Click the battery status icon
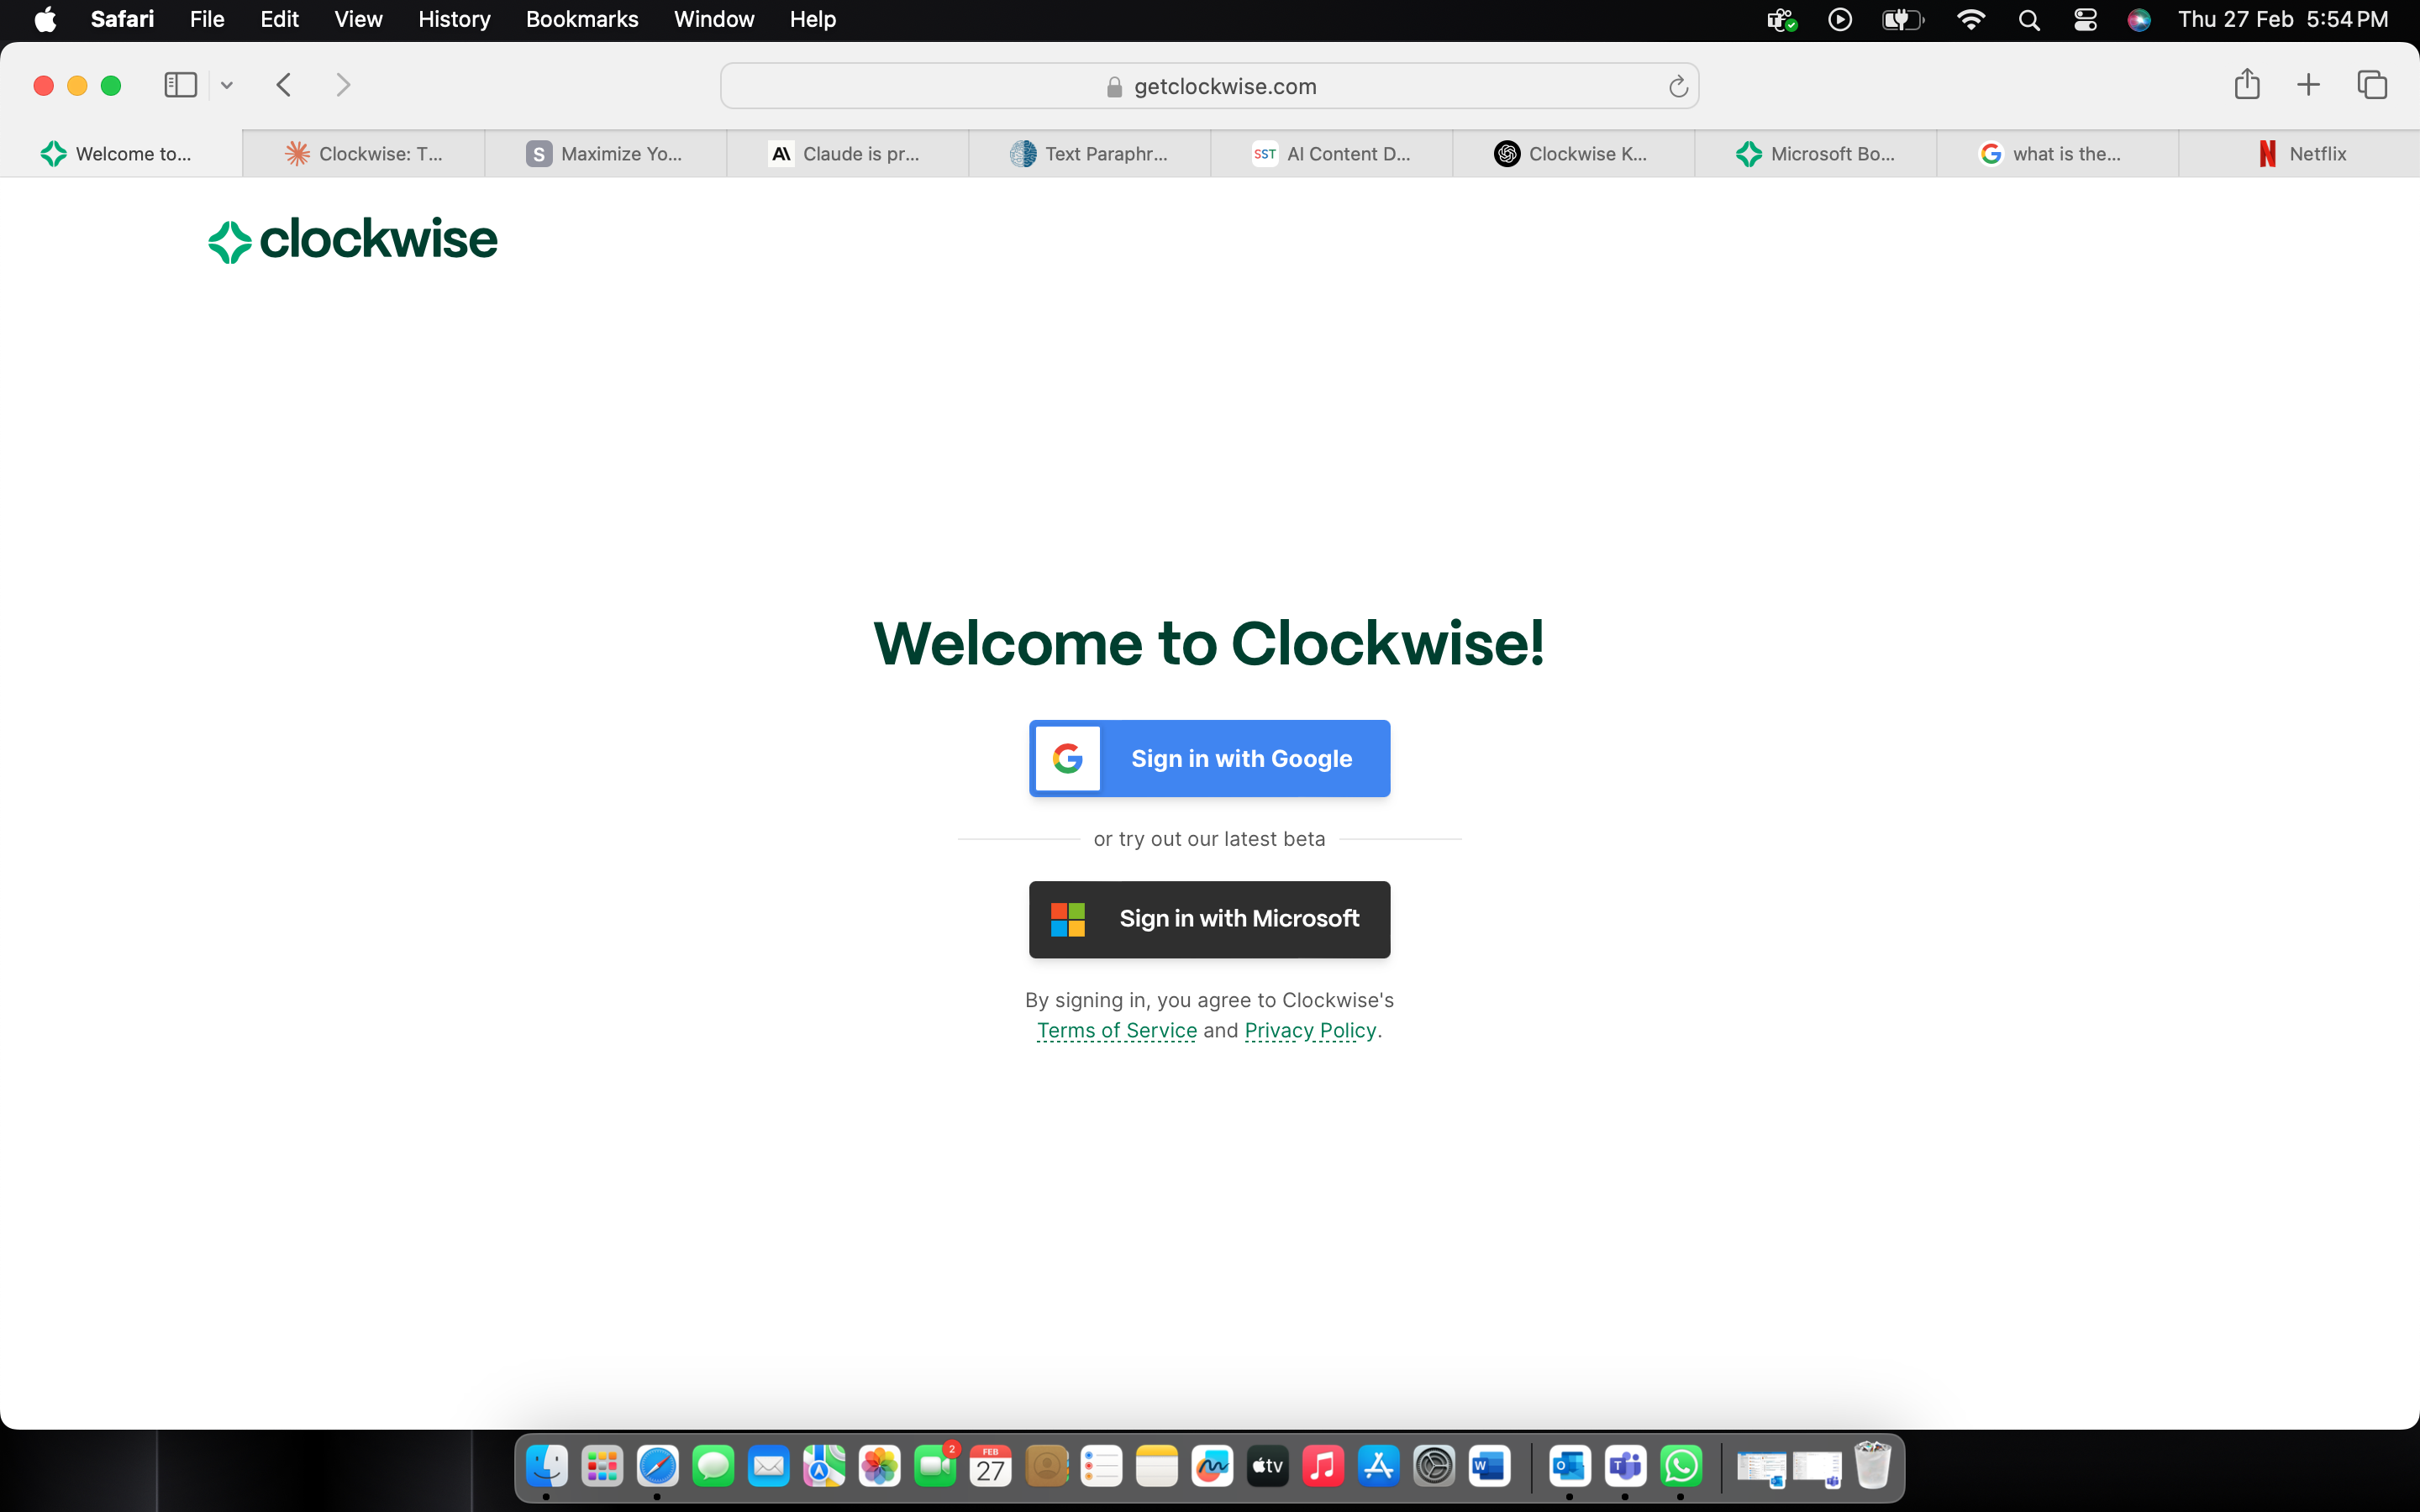 tap(1902, 20)
